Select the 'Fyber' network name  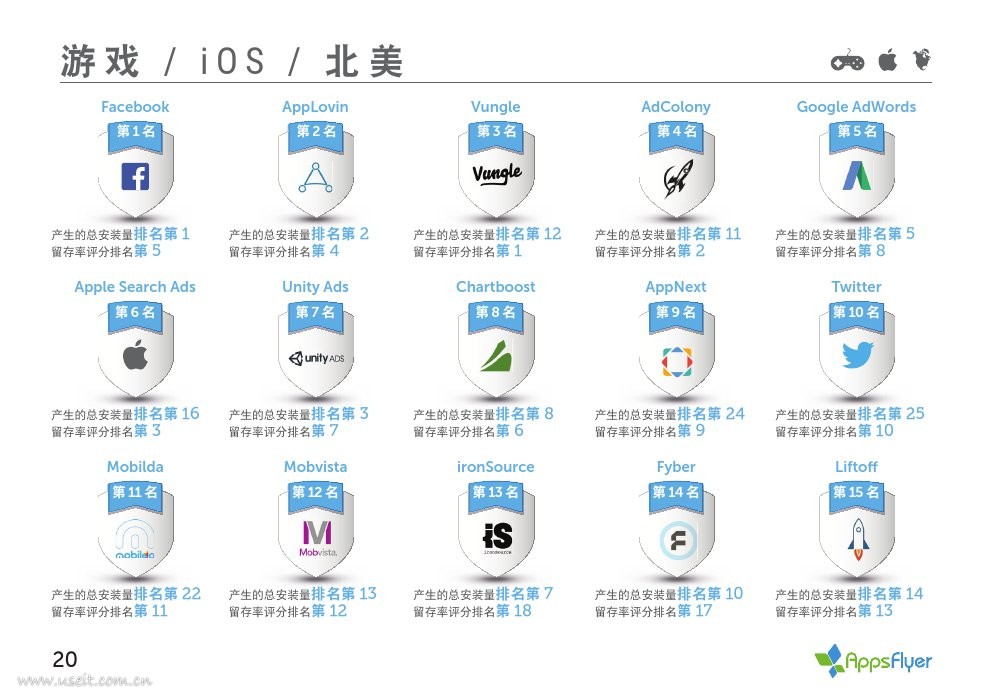point(676,467)
